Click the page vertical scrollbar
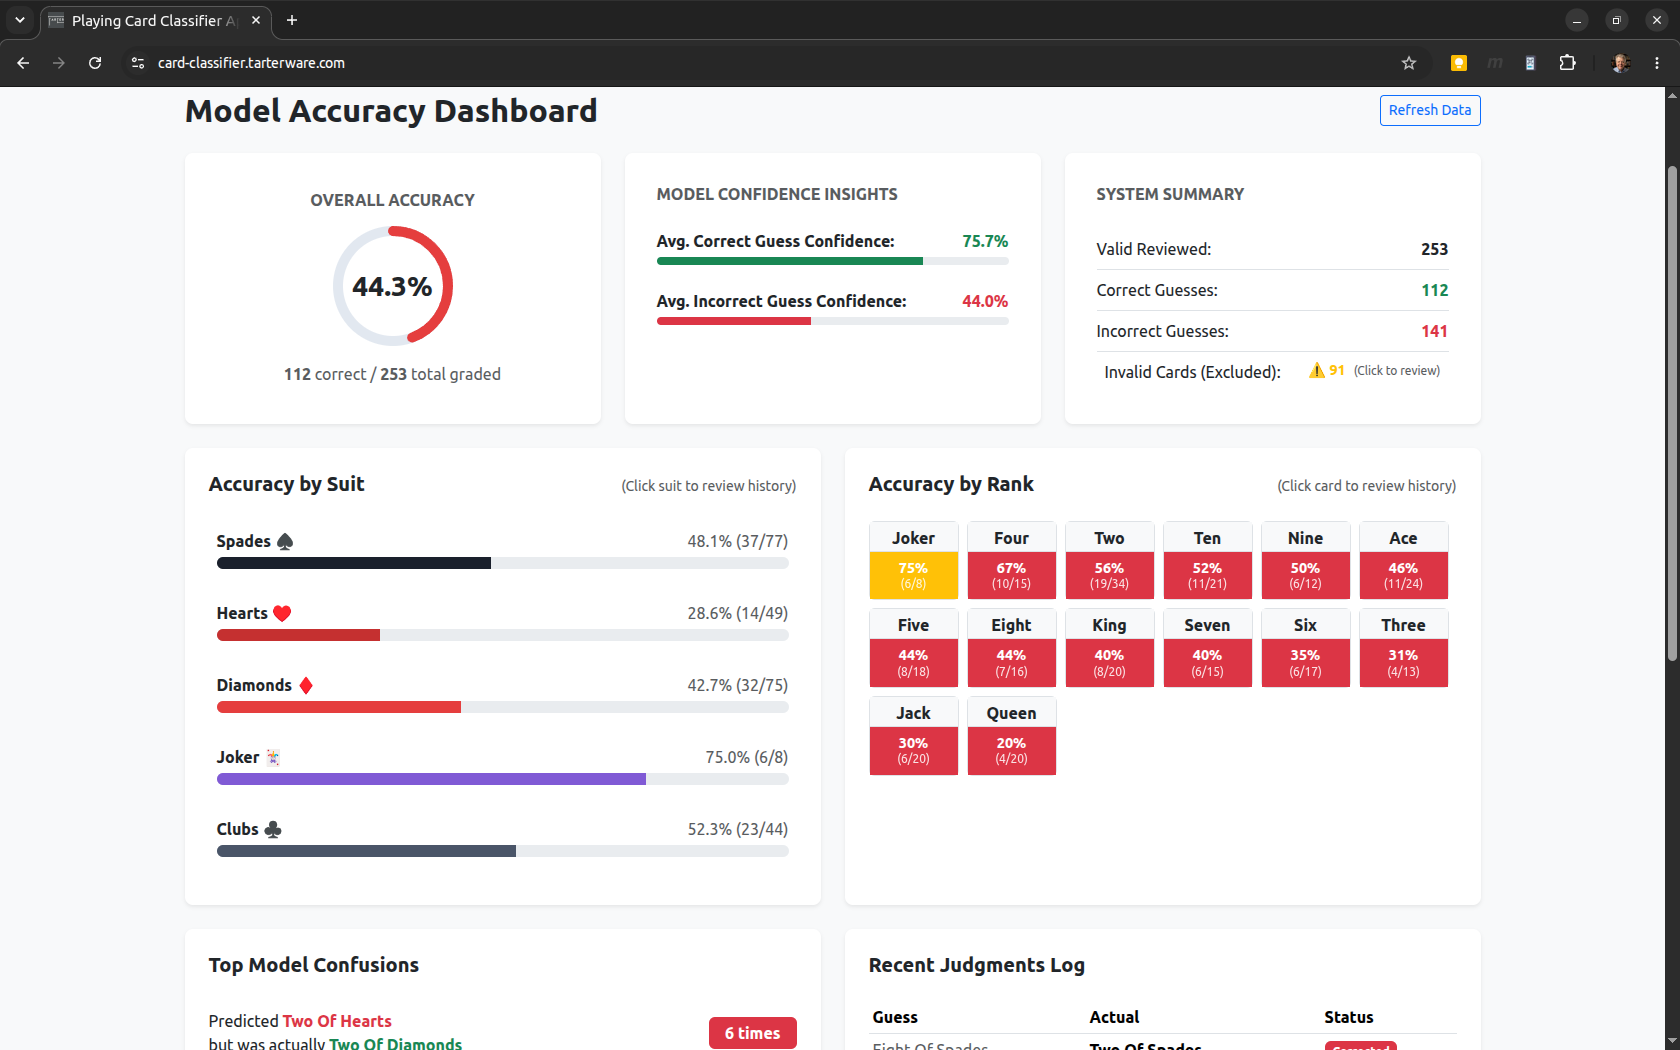Viewport: 1680px width, 1050px height. [1672, 412]
